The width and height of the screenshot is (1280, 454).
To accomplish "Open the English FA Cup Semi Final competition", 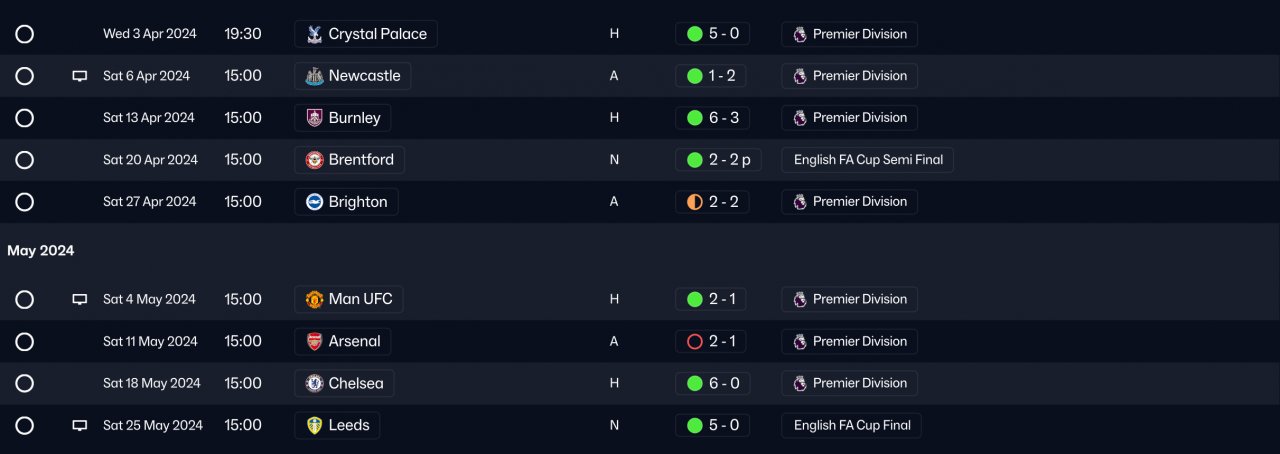I will pyautogui.click(x=867, y=160).
